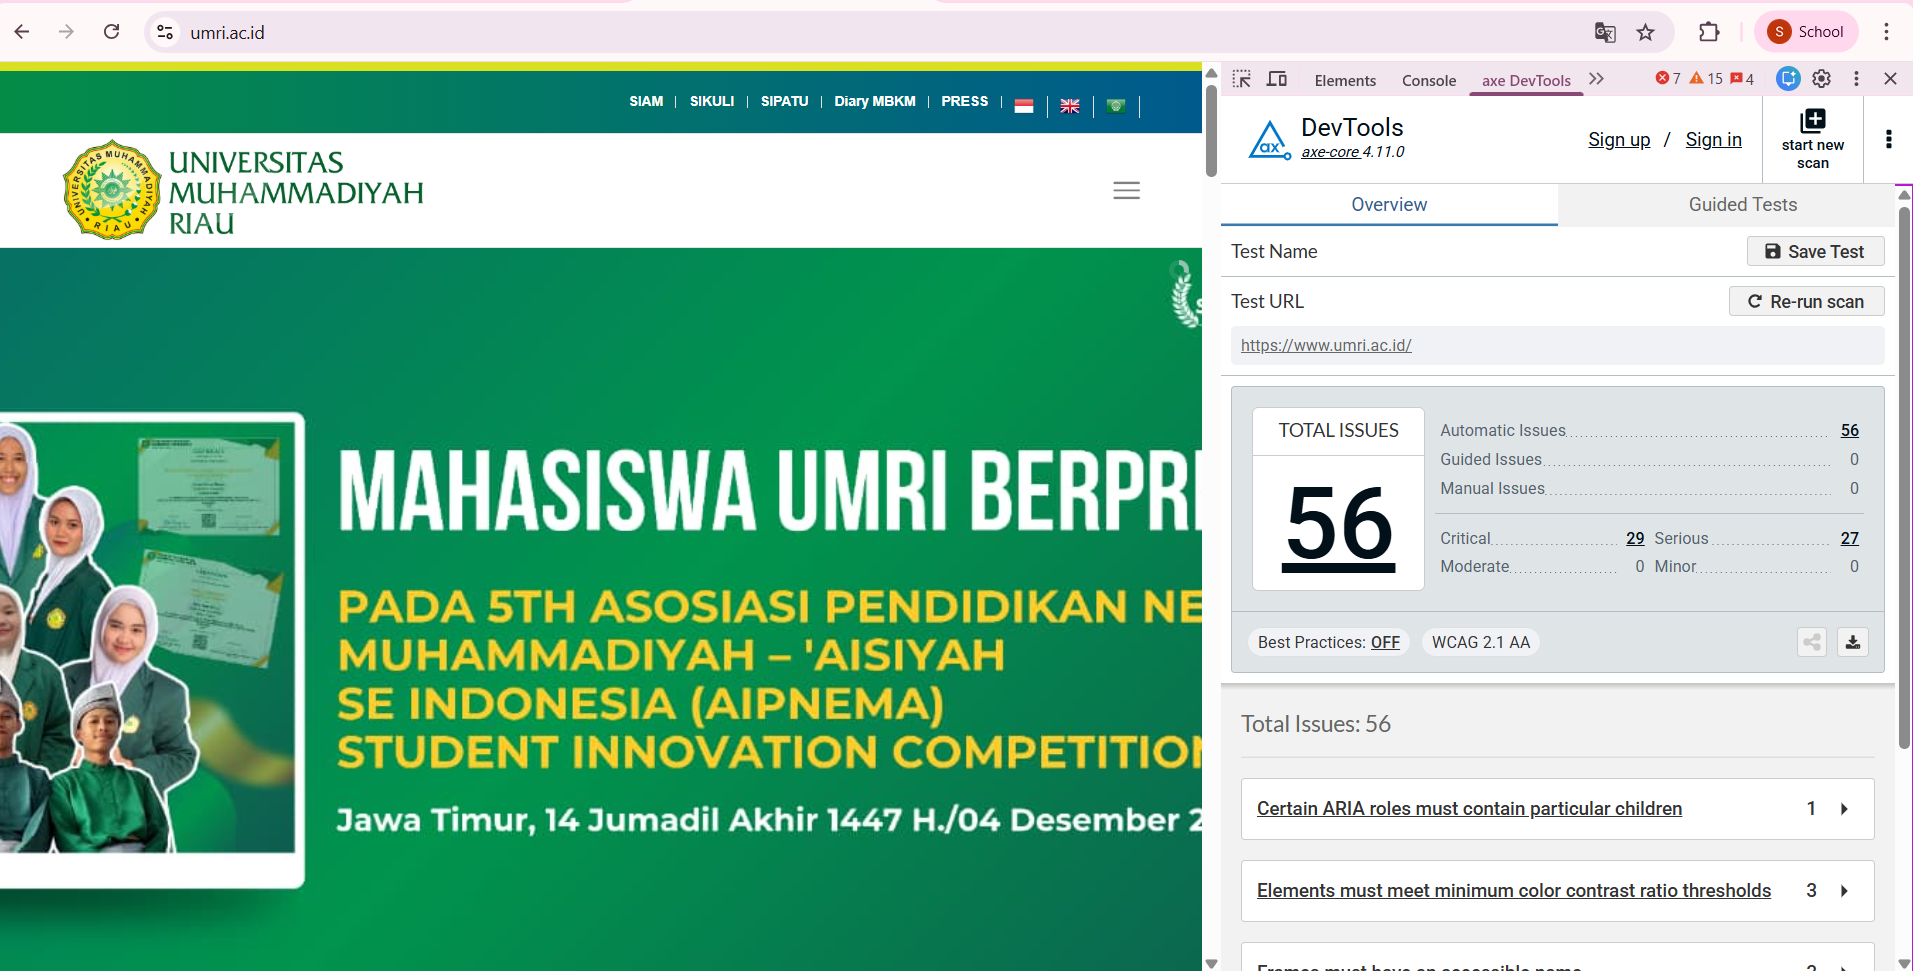Toggle the device toolbar icon

point(1277,79)
